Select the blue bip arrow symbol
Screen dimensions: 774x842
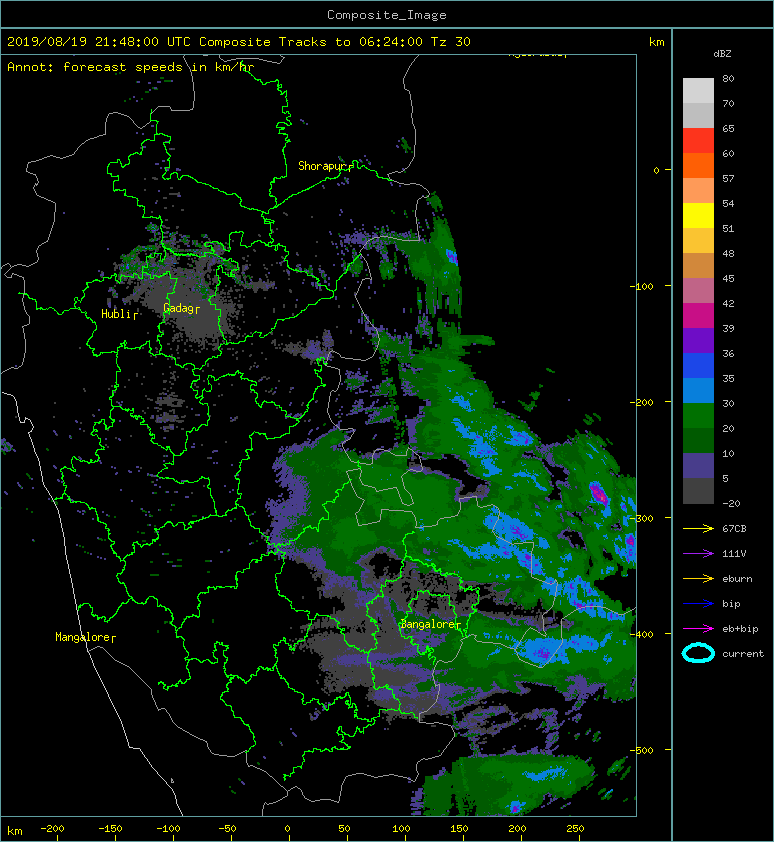click(x=698, y=604)
